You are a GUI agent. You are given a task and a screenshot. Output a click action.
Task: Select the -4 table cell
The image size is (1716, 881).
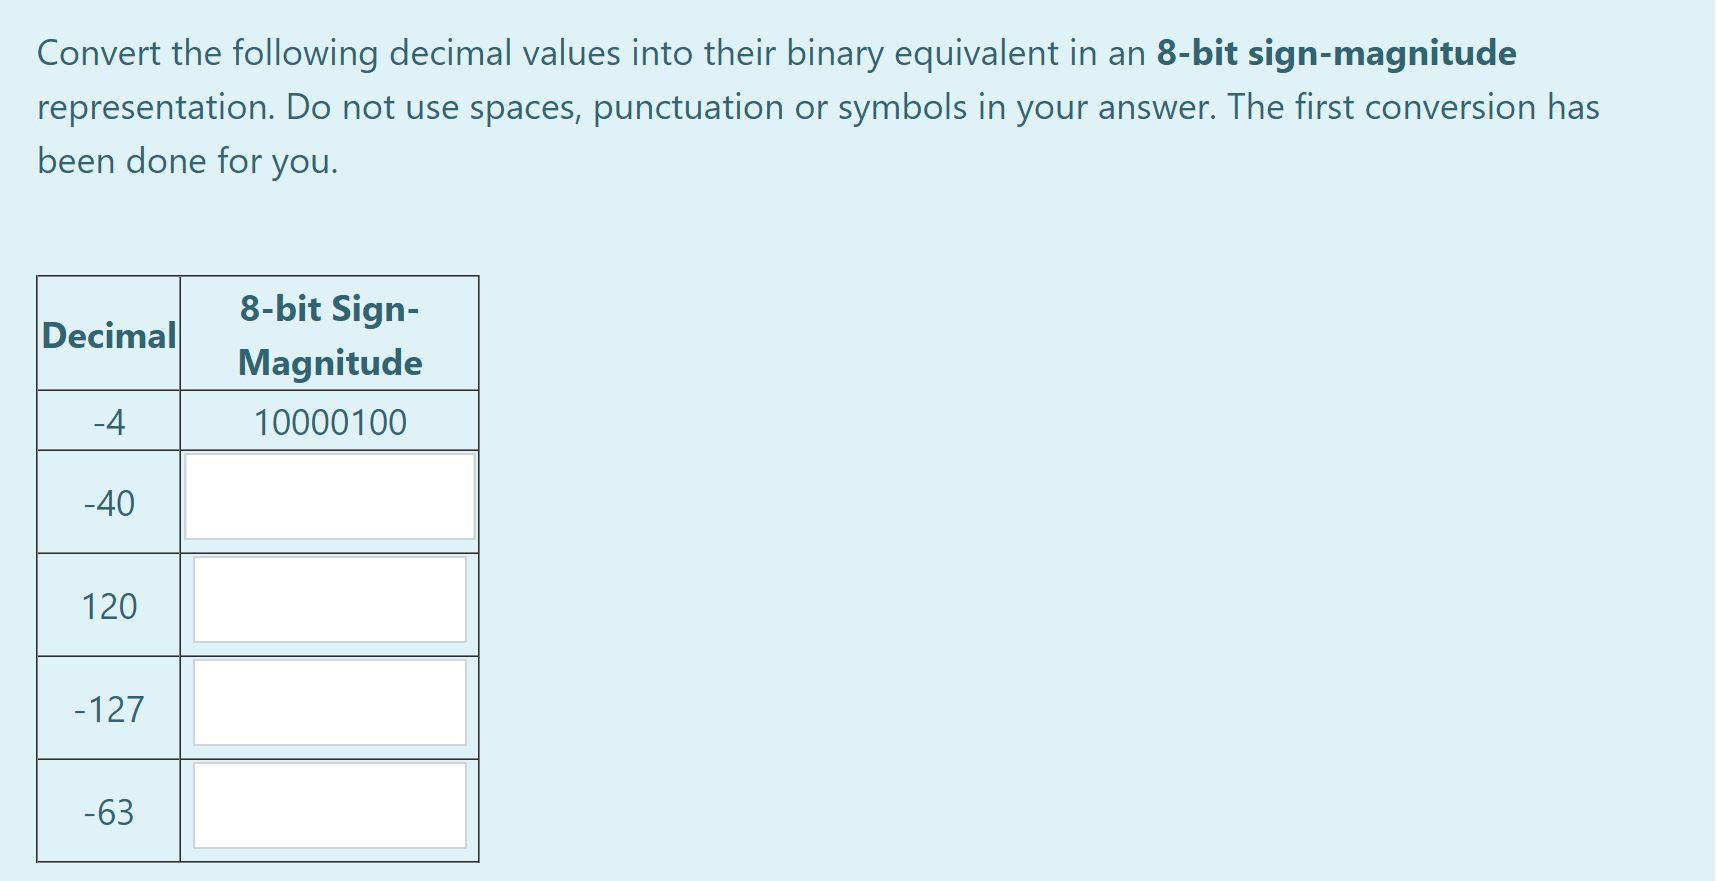point(108,421)
